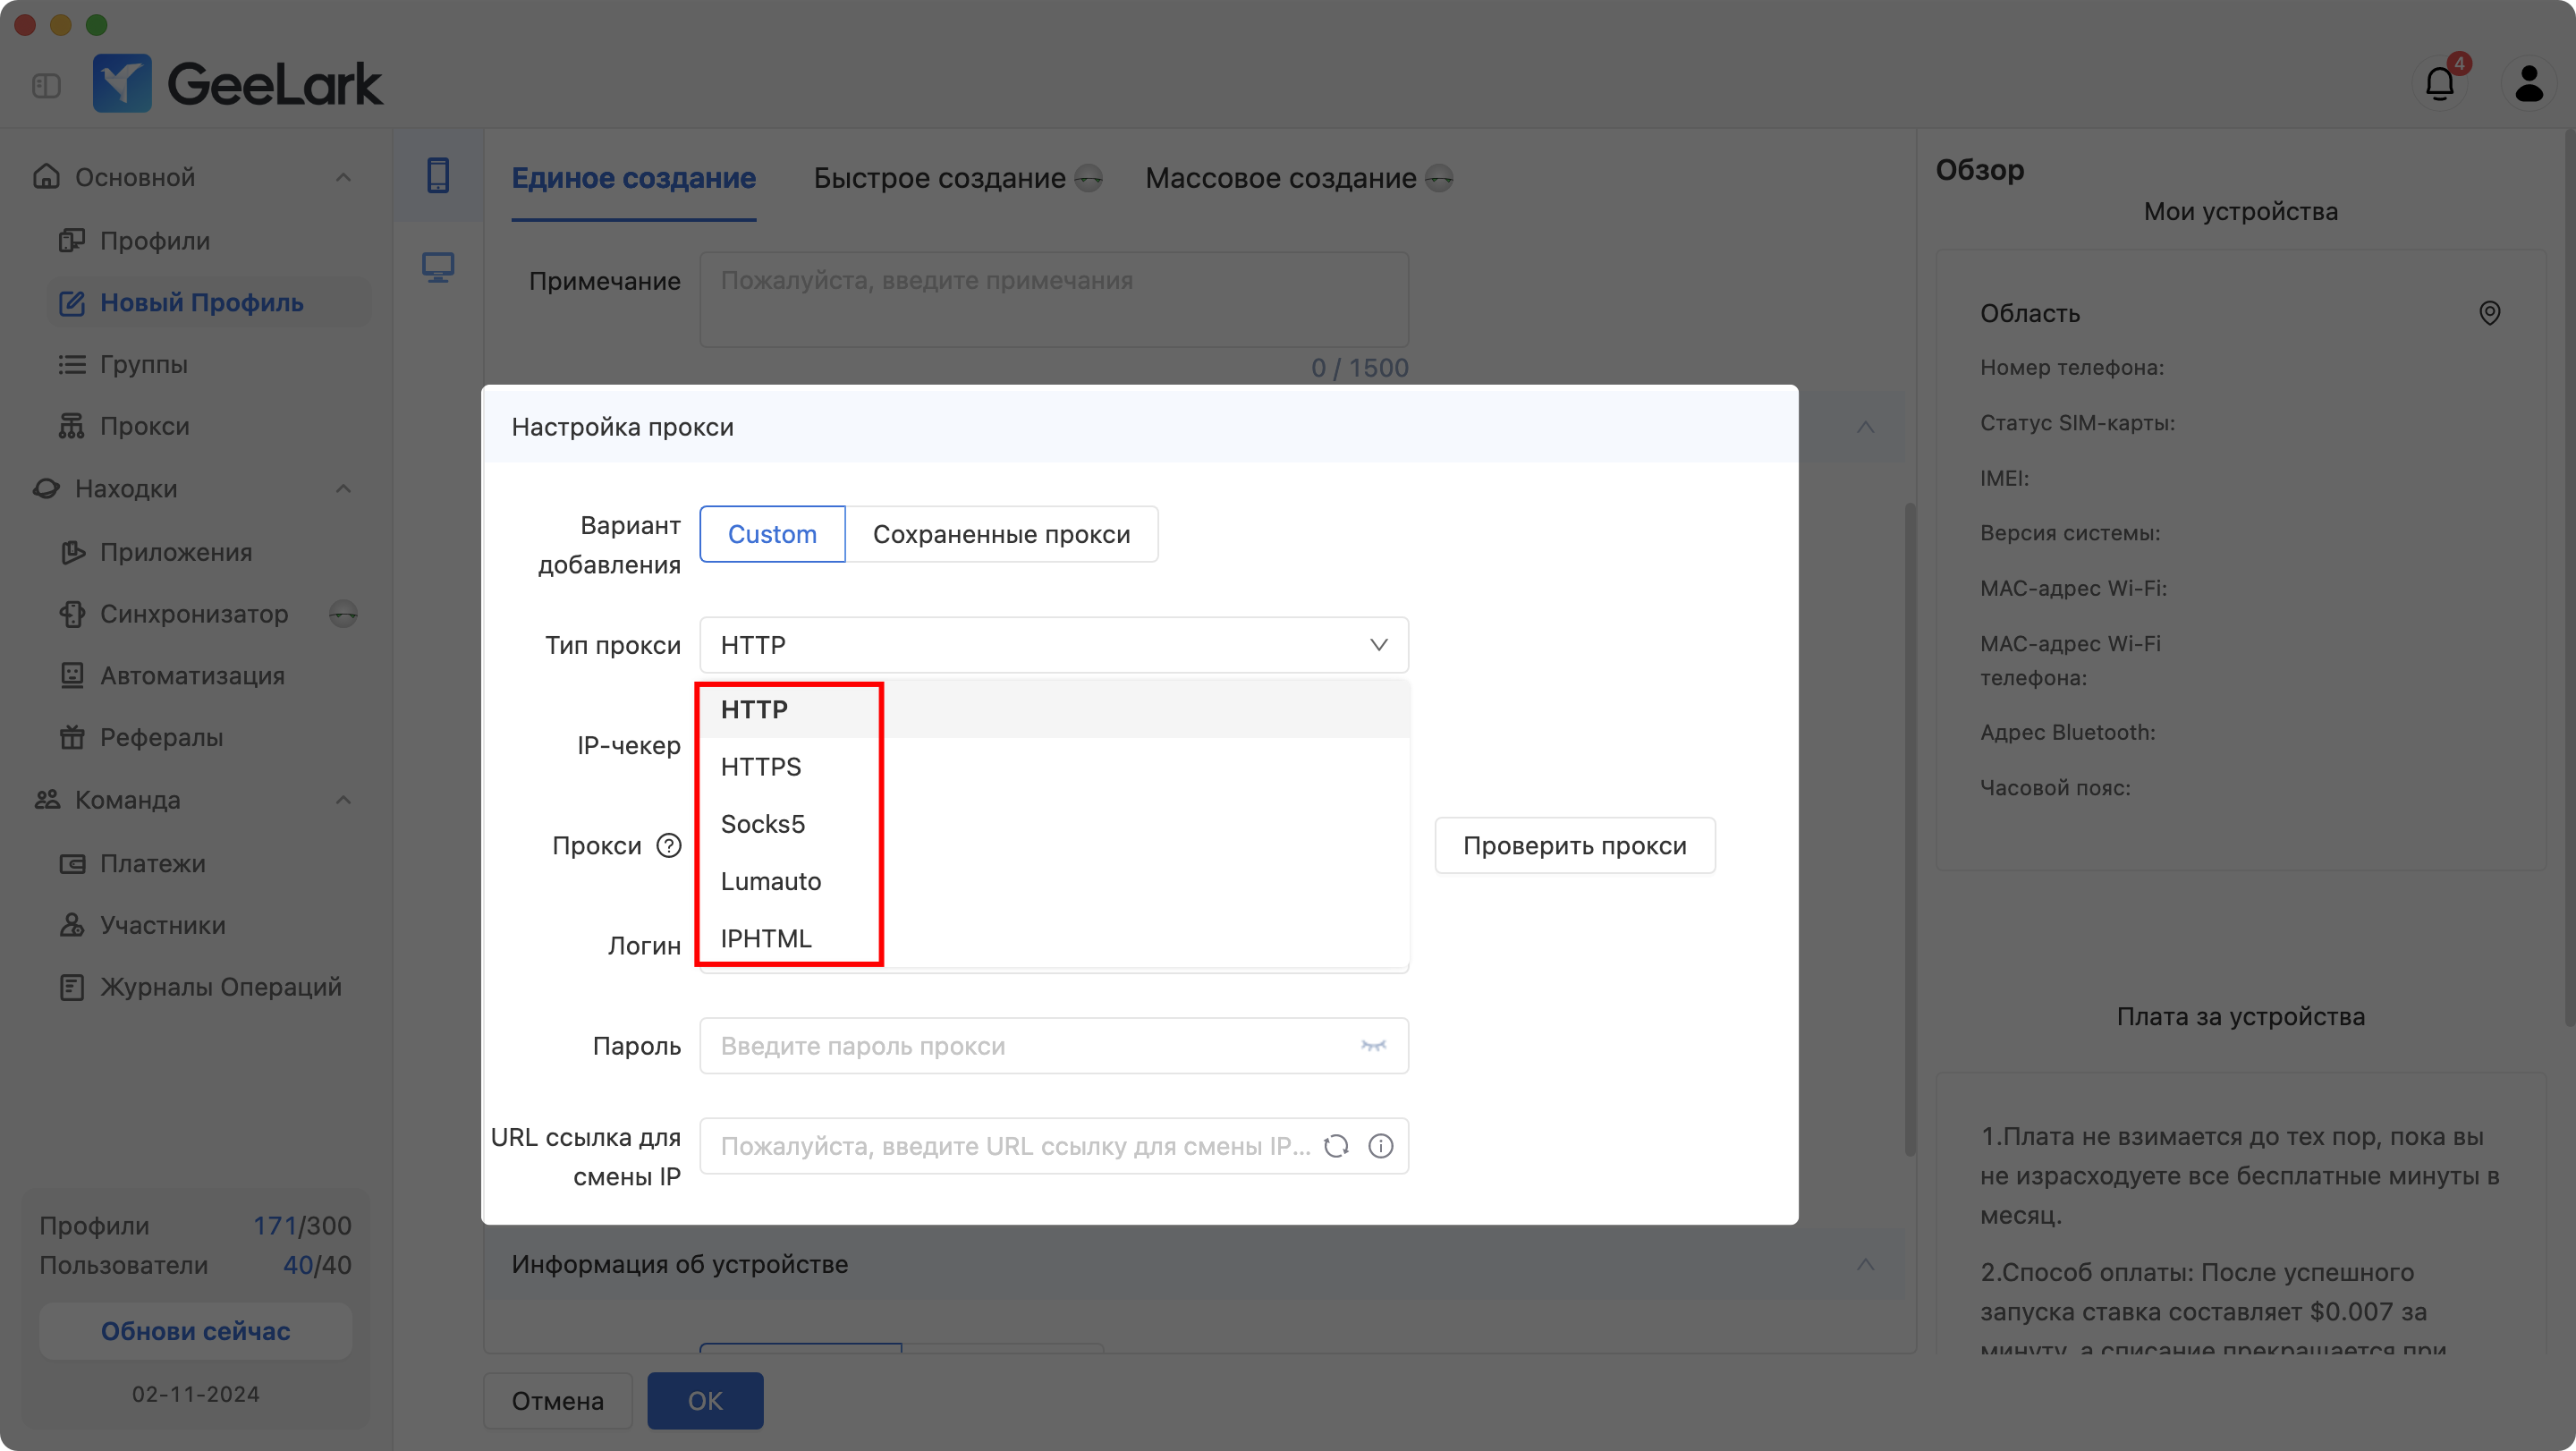Open the notifications bell

2440,83
